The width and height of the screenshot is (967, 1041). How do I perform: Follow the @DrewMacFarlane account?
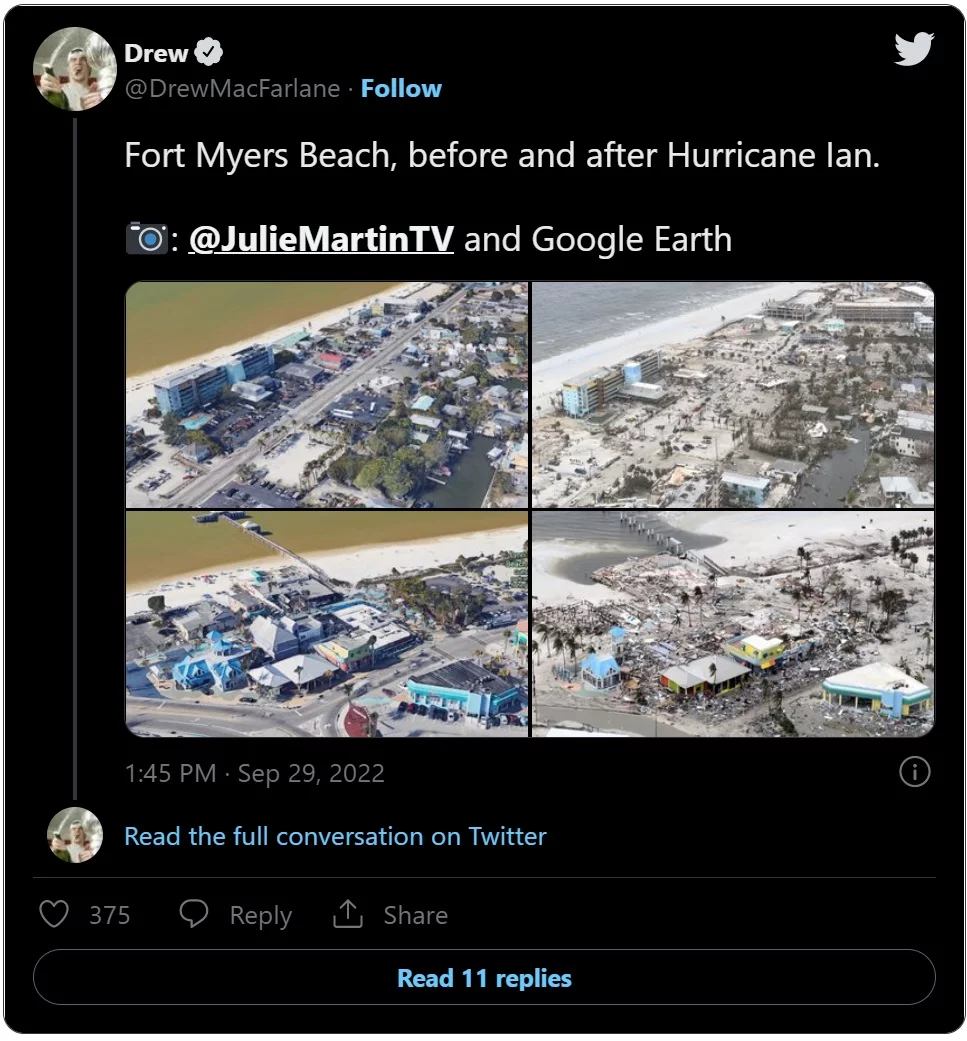[401, 88]
